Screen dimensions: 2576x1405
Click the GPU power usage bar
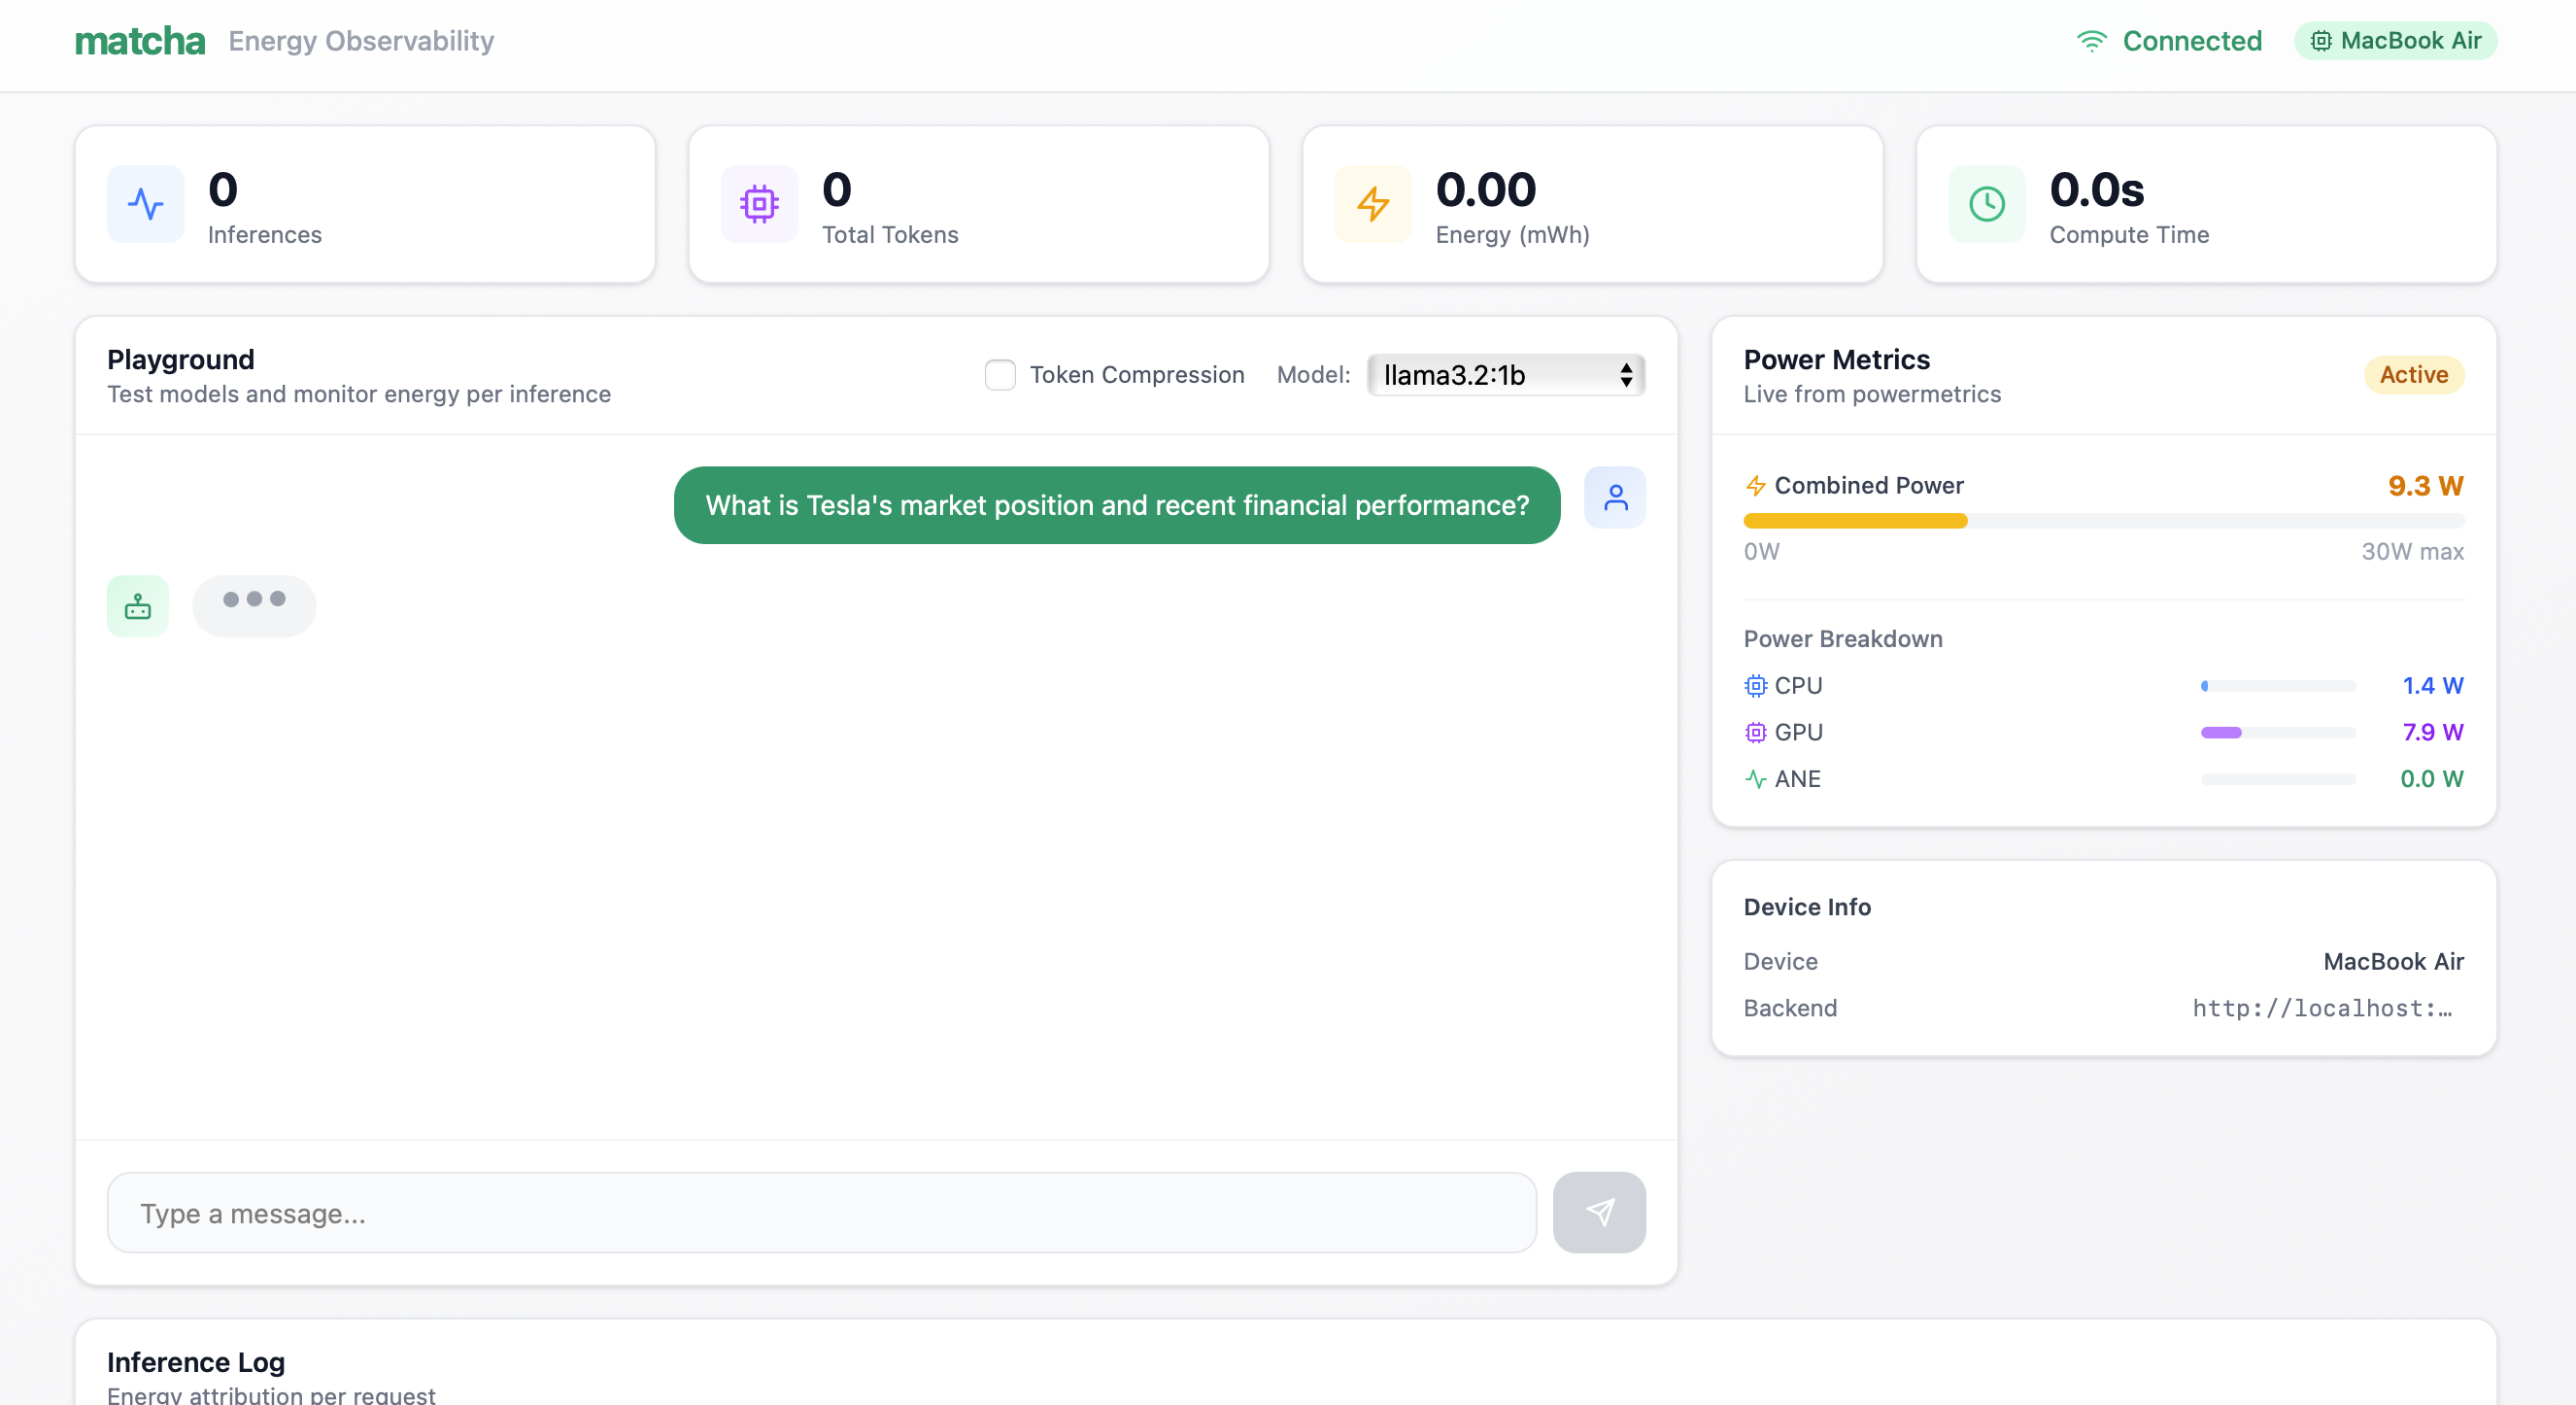click(2277, 733)
